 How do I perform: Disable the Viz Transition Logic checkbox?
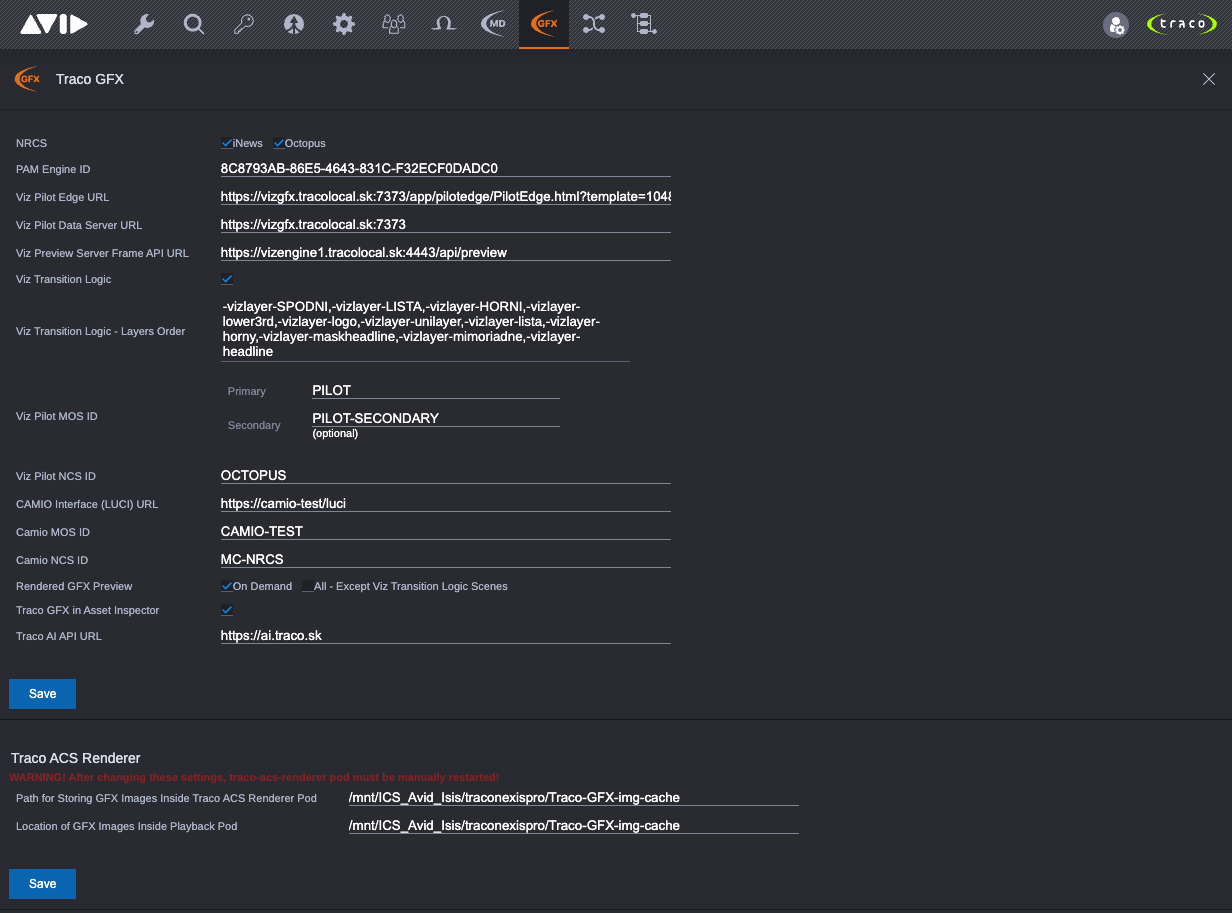pyautogui.click(x=227, y=279)
